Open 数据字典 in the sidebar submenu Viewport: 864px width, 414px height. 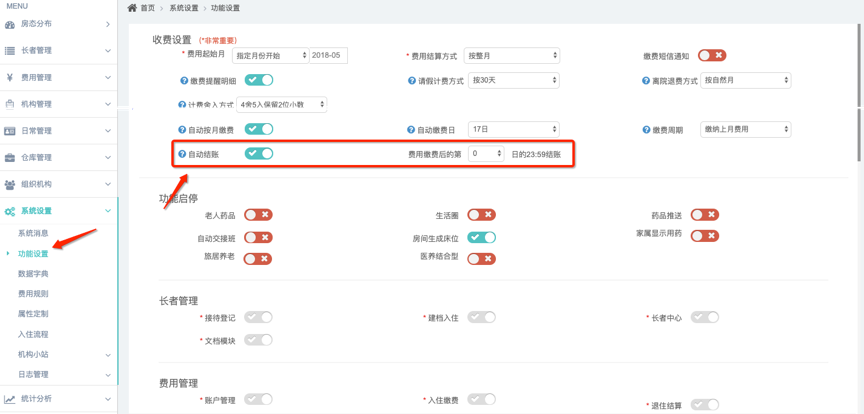coord(33,273)
